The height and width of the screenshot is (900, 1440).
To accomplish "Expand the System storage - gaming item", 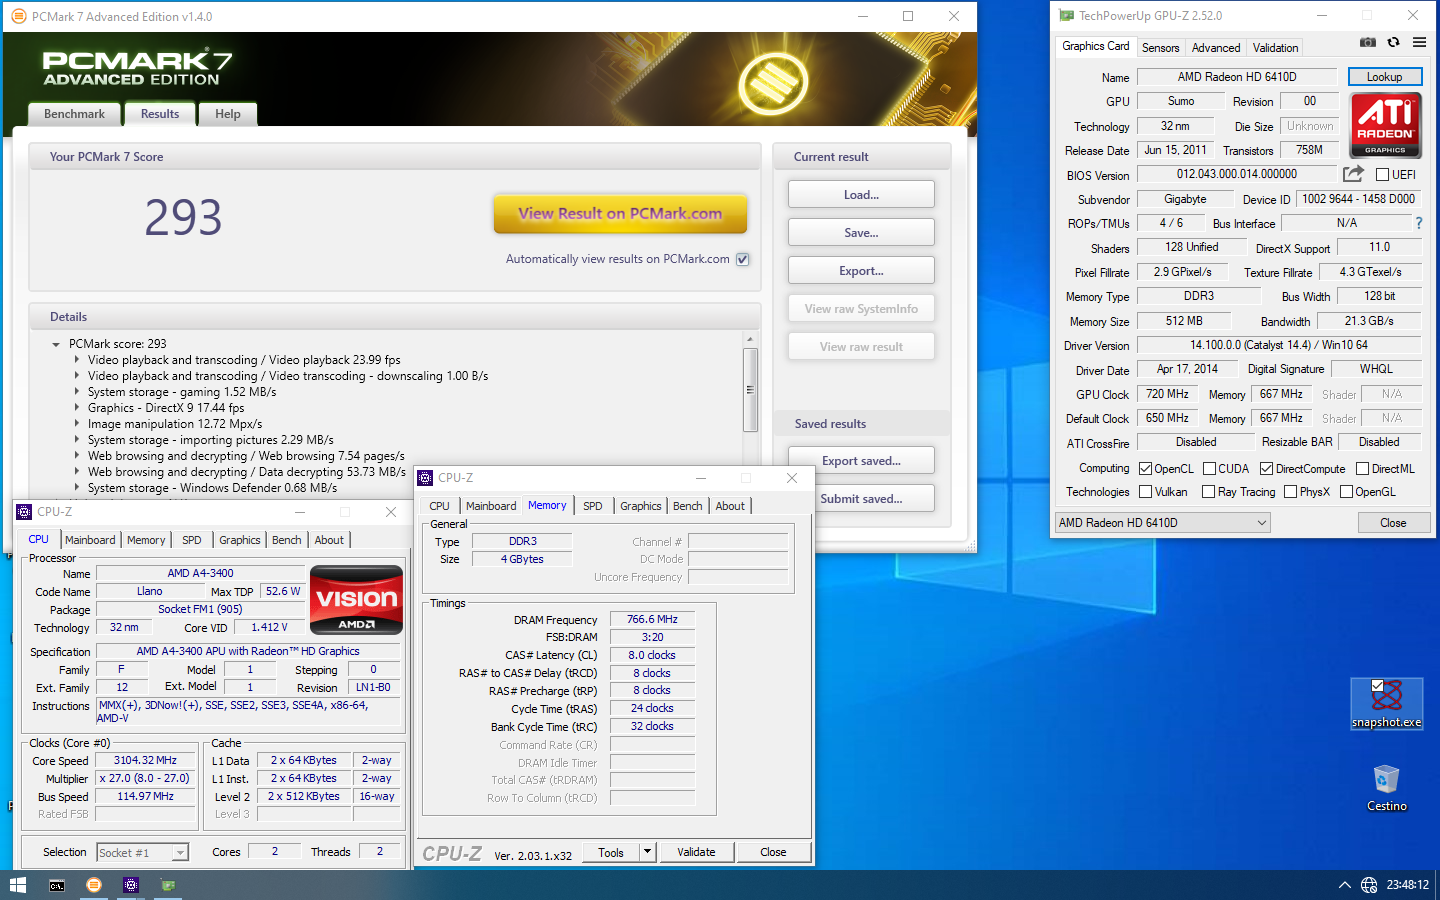I will coord(77,392).
